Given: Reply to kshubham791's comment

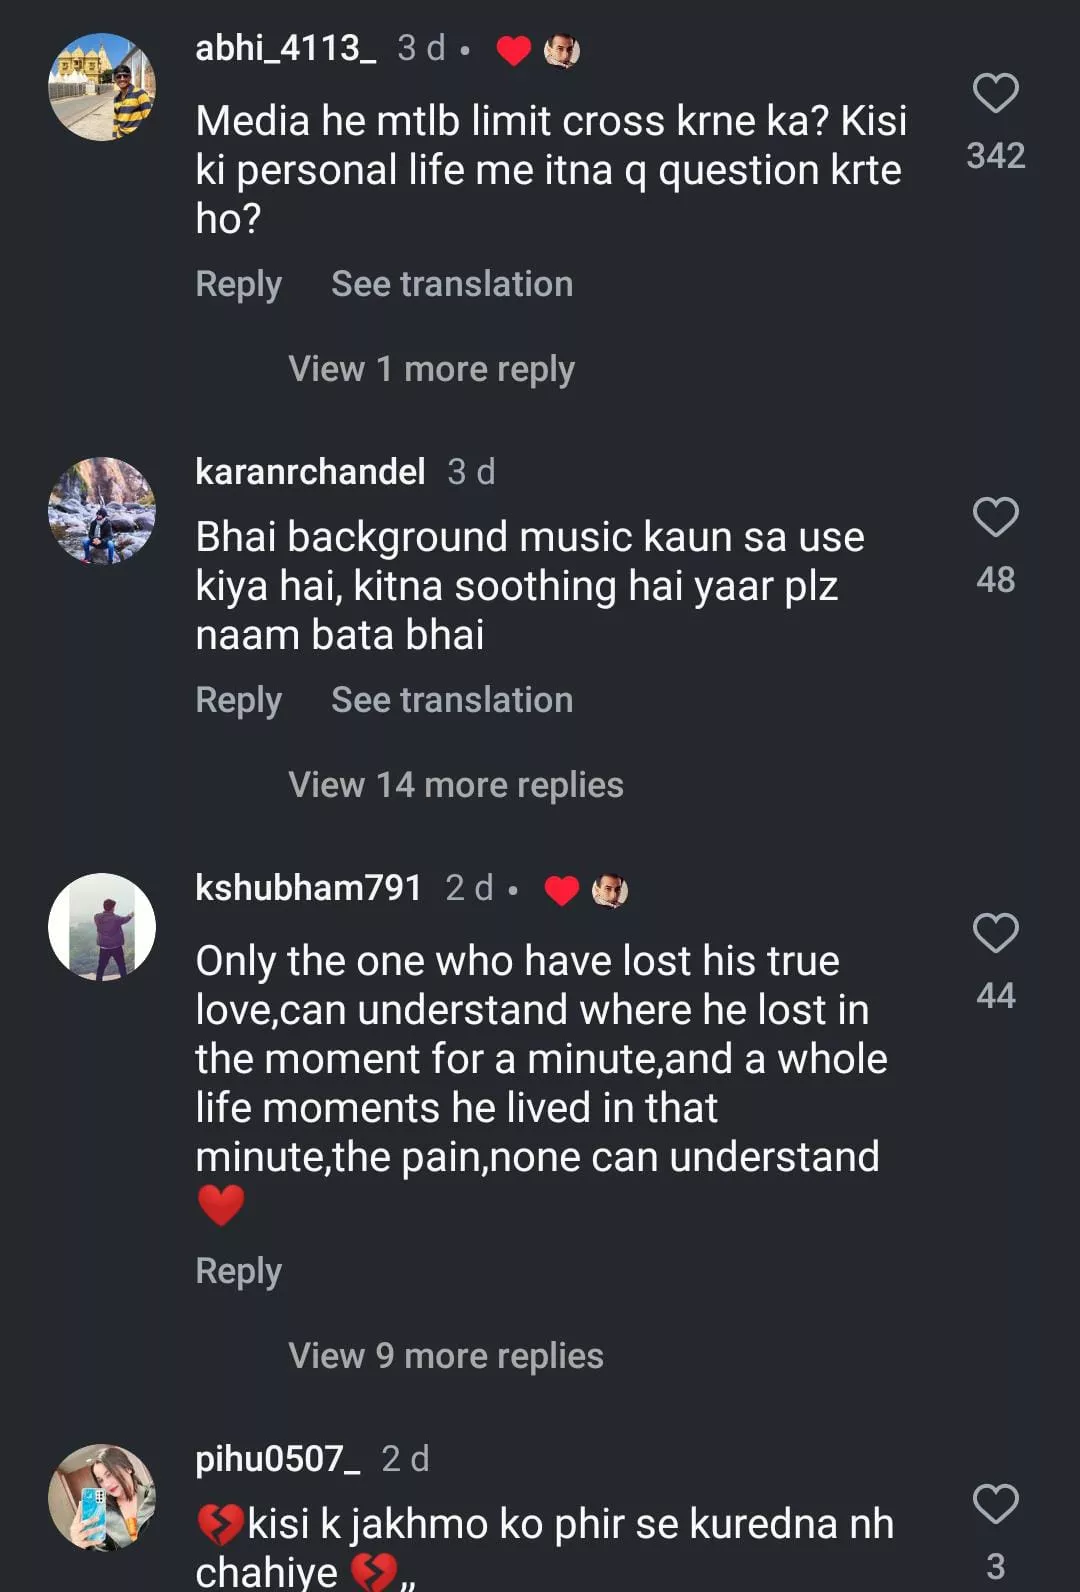Looking at the screenshot, I should [238, 1271].
